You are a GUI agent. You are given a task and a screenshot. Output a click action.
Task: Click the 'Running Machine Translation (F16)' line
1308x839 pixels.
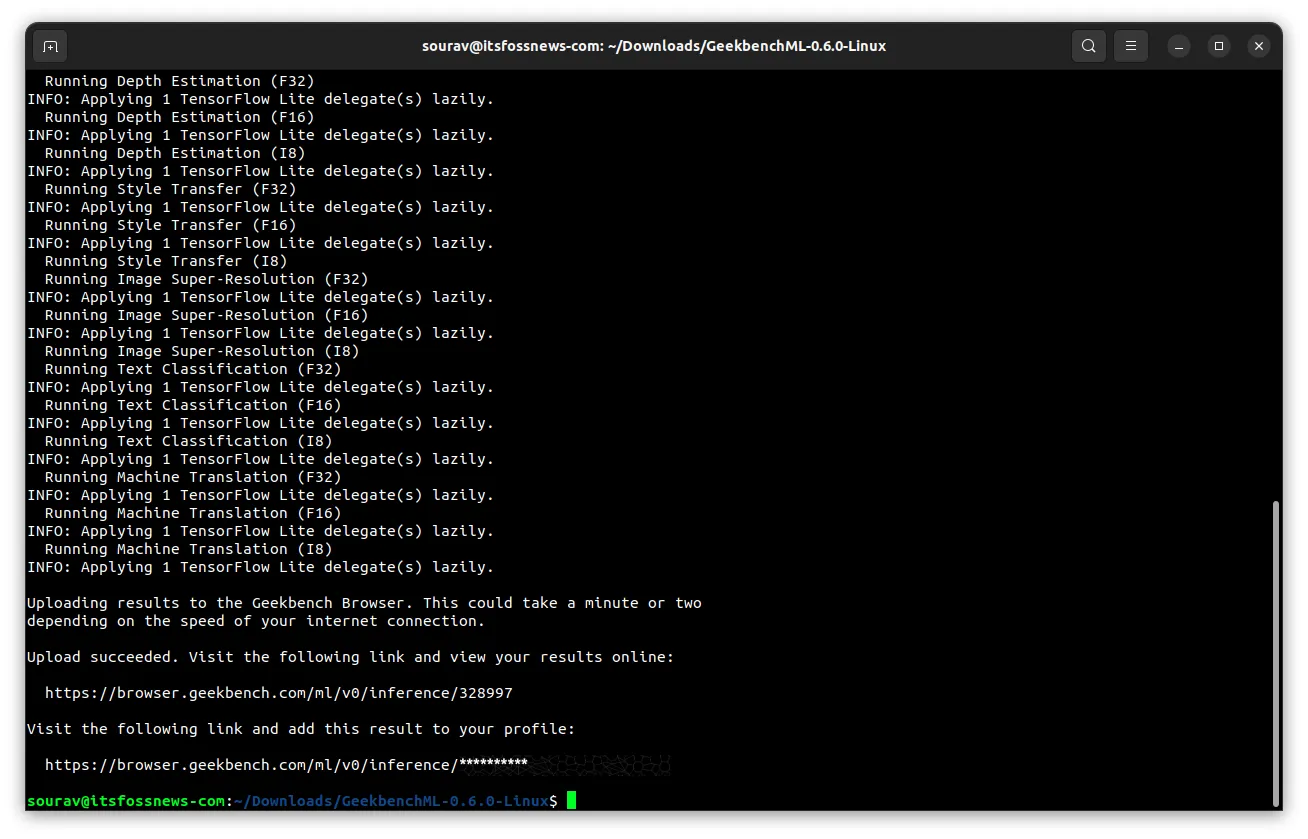coord(193,513)
